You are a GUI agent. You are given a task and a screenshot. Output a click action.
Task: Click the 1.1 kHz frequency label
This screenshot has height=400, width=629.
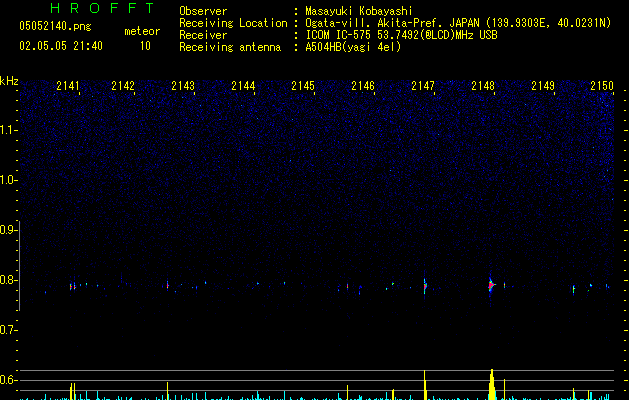click(x=8, y=130)
